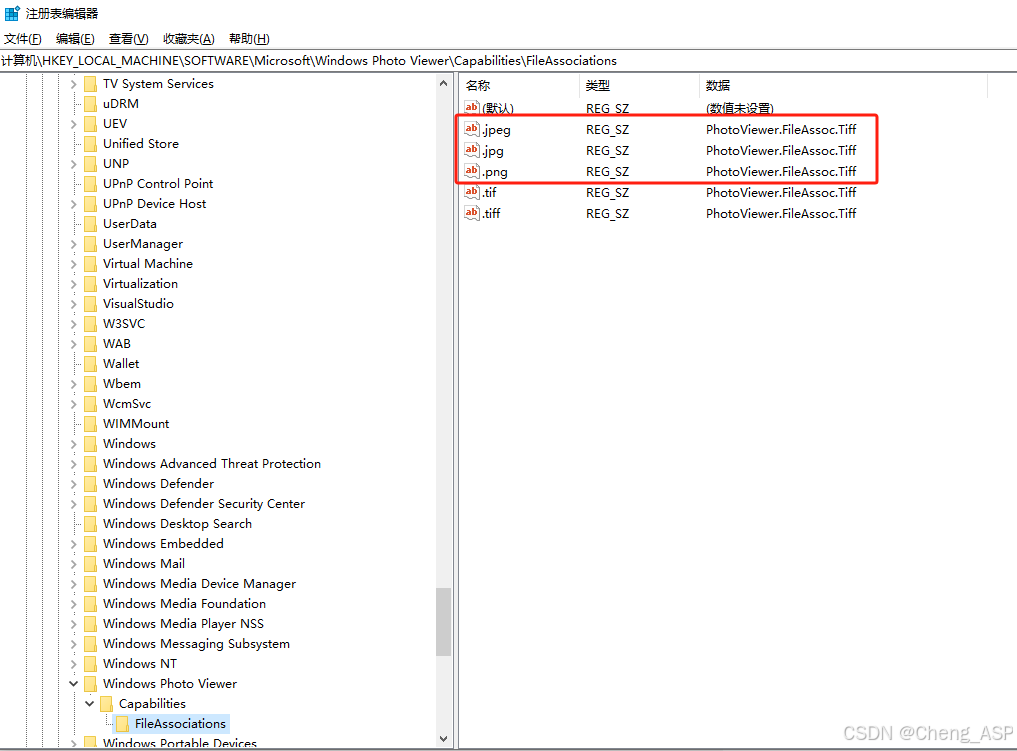The width and height of the screenshot is (1017, 751).
Task: Click the TV System Services folder icon
Action: point(90,84)
